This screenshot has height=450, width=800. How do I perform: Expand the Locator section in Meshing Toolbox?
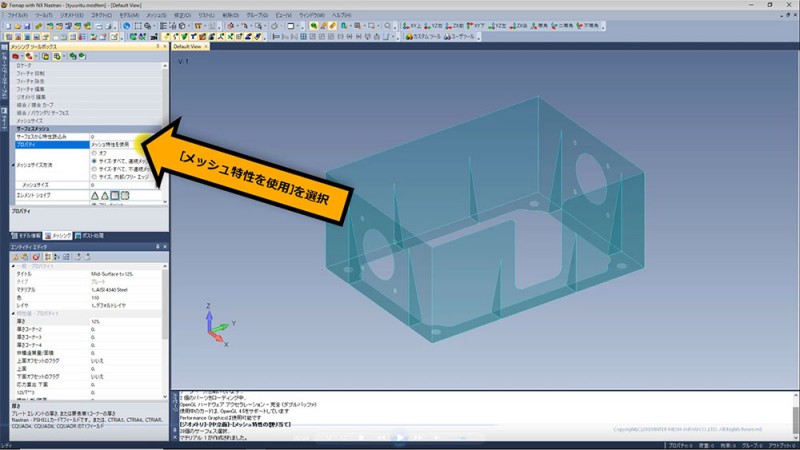click(x=23, y=66)
